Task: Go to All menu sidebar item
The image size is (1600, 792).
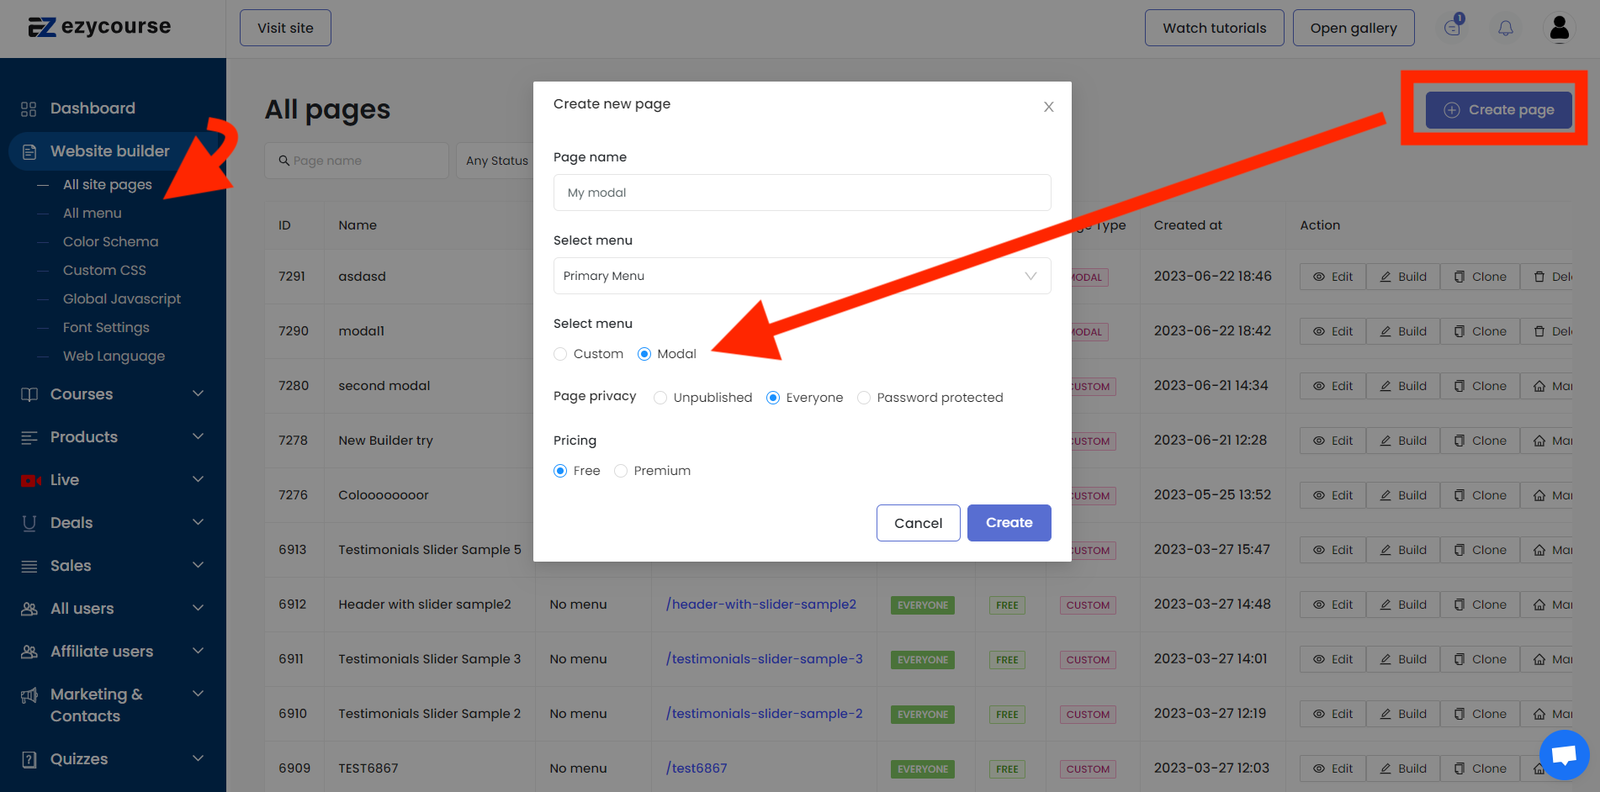Action: pos(92,213)
